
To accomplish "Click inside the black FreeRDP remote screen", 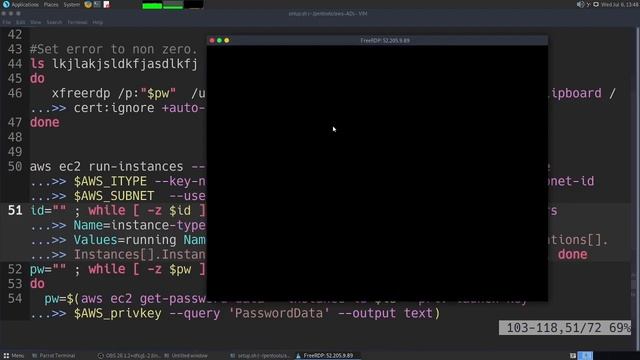I will (x=377, y=173).
